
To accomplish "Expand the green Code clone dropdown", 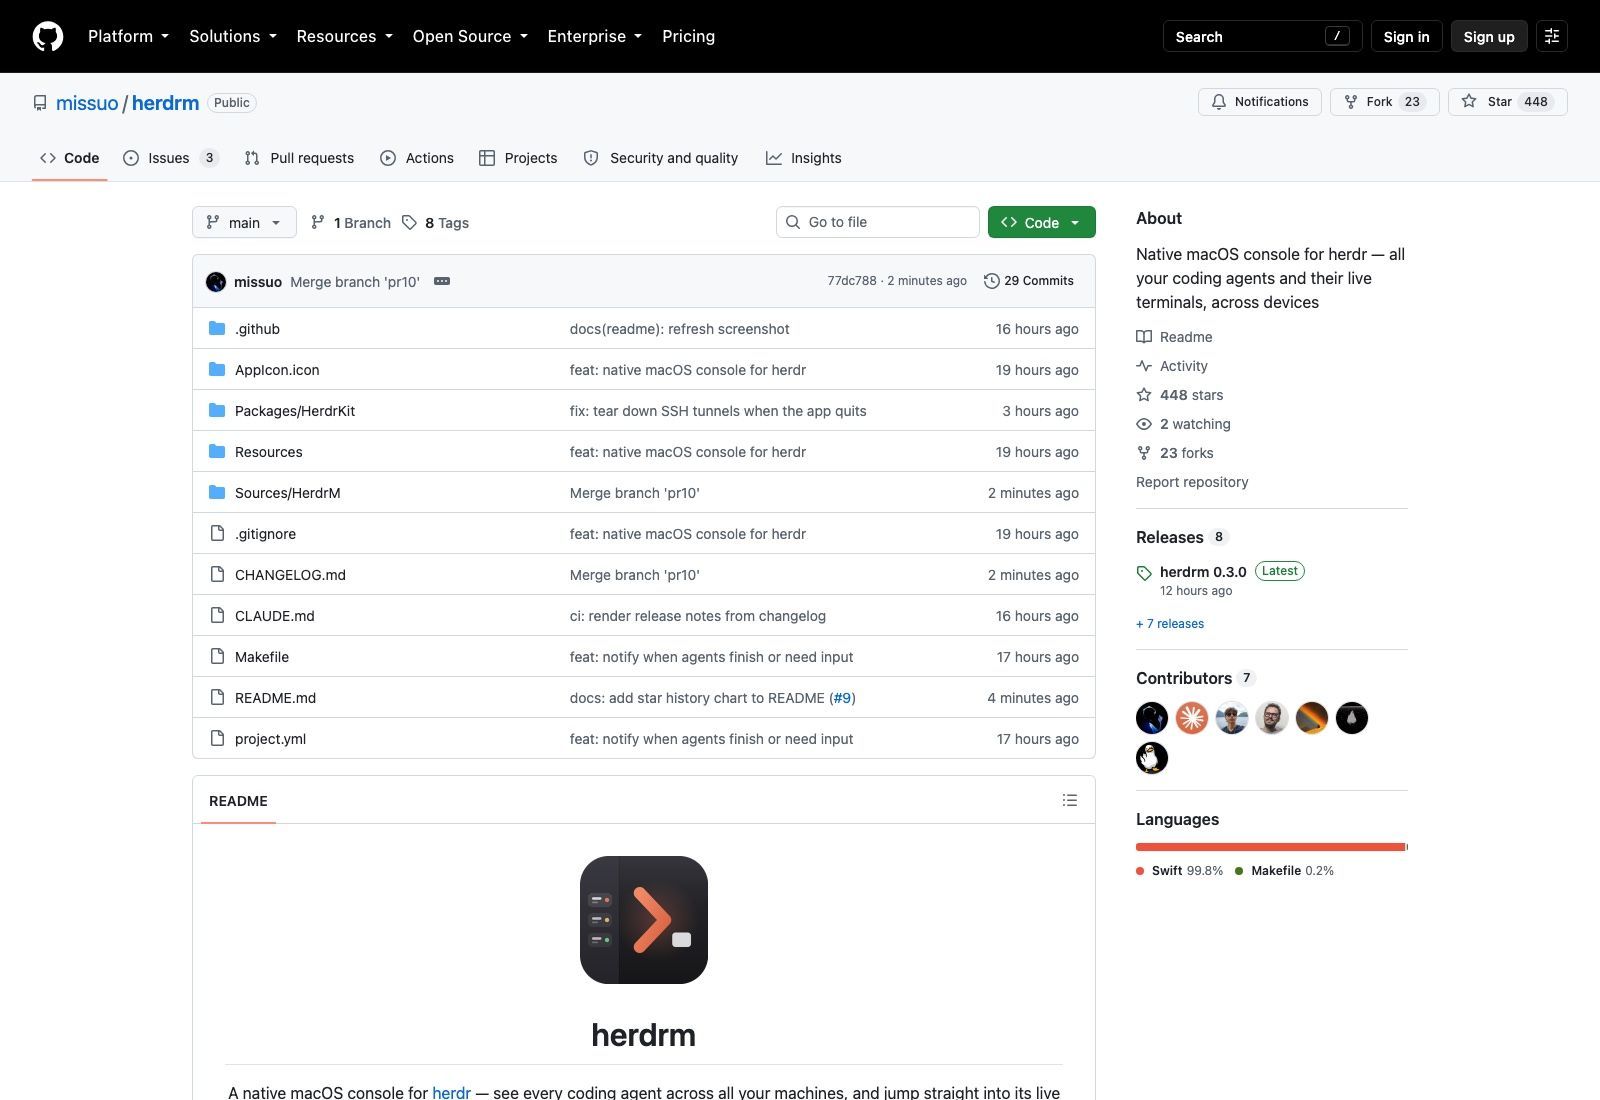I will click(x=1042, y=222).
